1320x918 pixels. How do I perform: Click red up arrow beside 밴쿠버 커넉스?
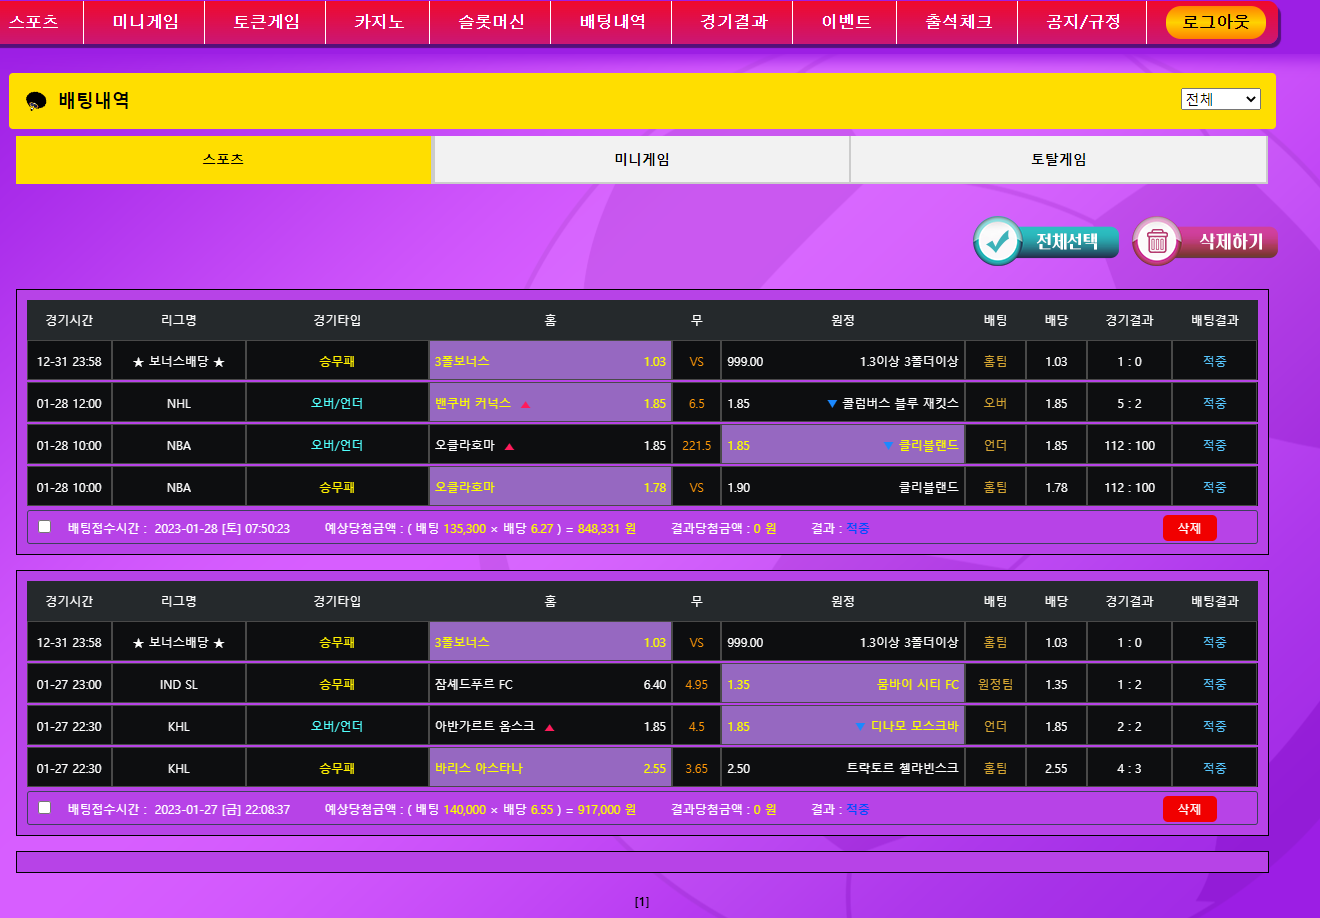[526, 404]
